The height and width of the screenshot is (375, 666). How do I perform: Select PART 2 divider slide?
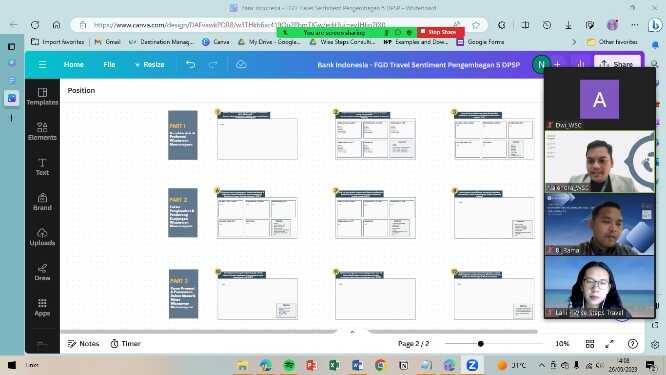(183, 212)
